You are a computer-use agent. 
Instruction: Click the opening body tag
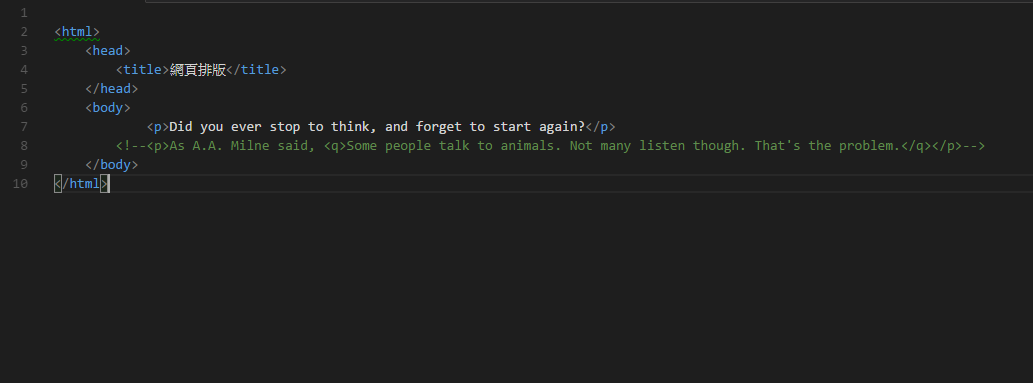click(x=108, y=107)
